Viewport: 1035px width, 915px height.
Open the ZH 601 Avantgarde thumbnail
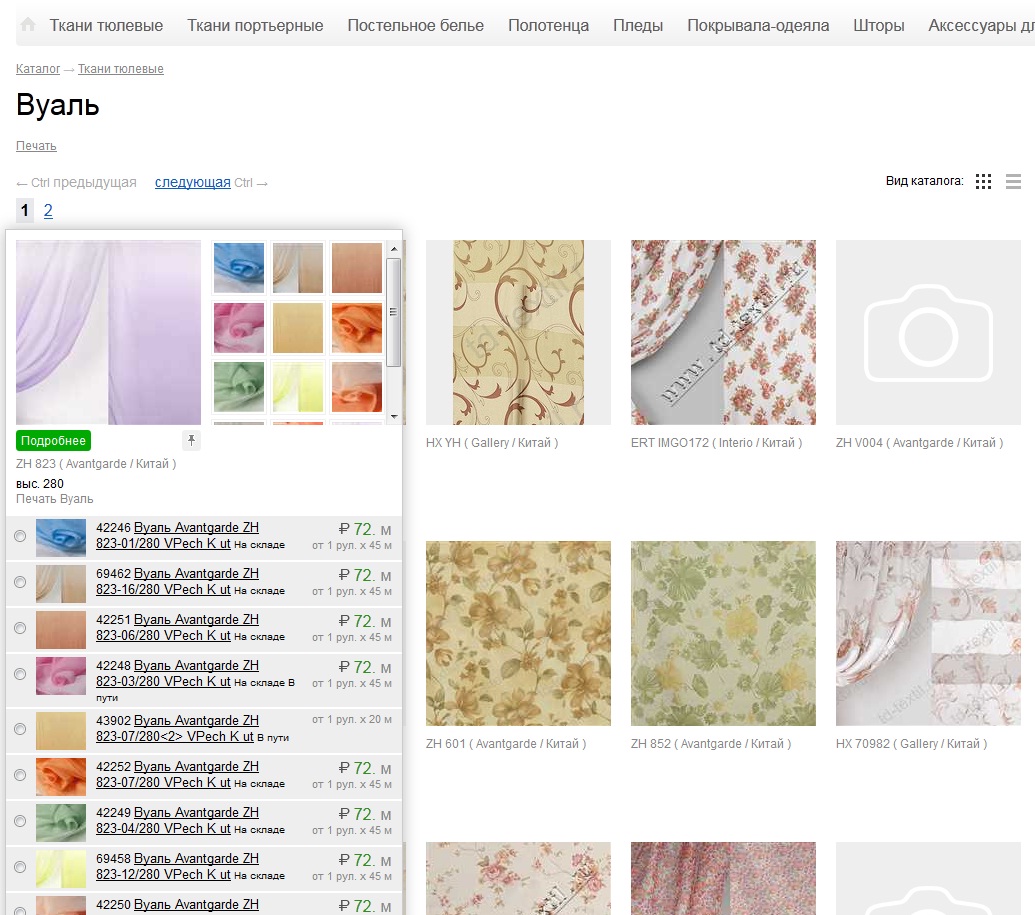pos(518,633)
